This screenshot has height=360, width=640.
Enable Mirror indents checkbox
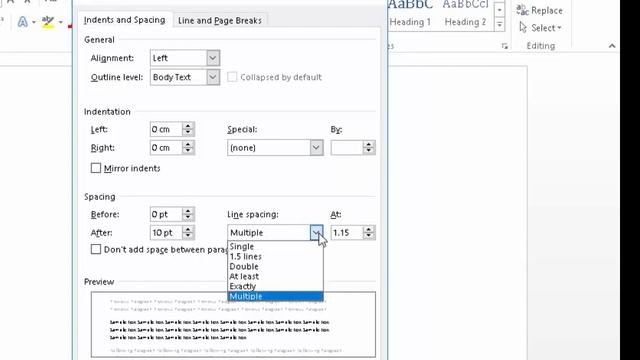tap(96, 168)
